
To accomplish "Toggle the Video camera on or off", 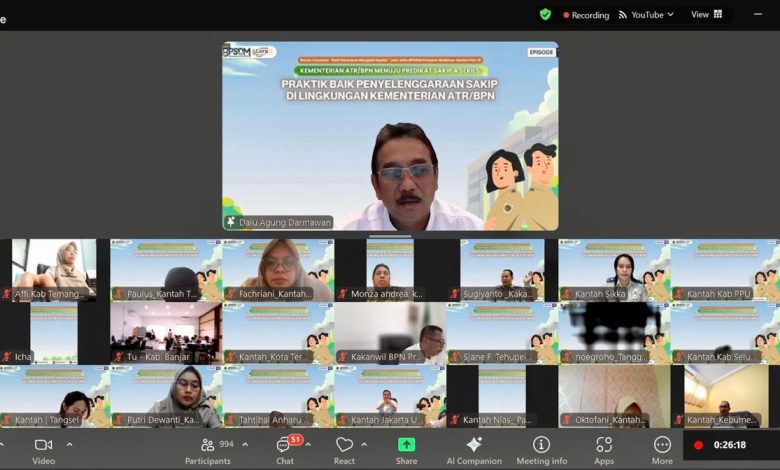I will [x=43, y=449].
